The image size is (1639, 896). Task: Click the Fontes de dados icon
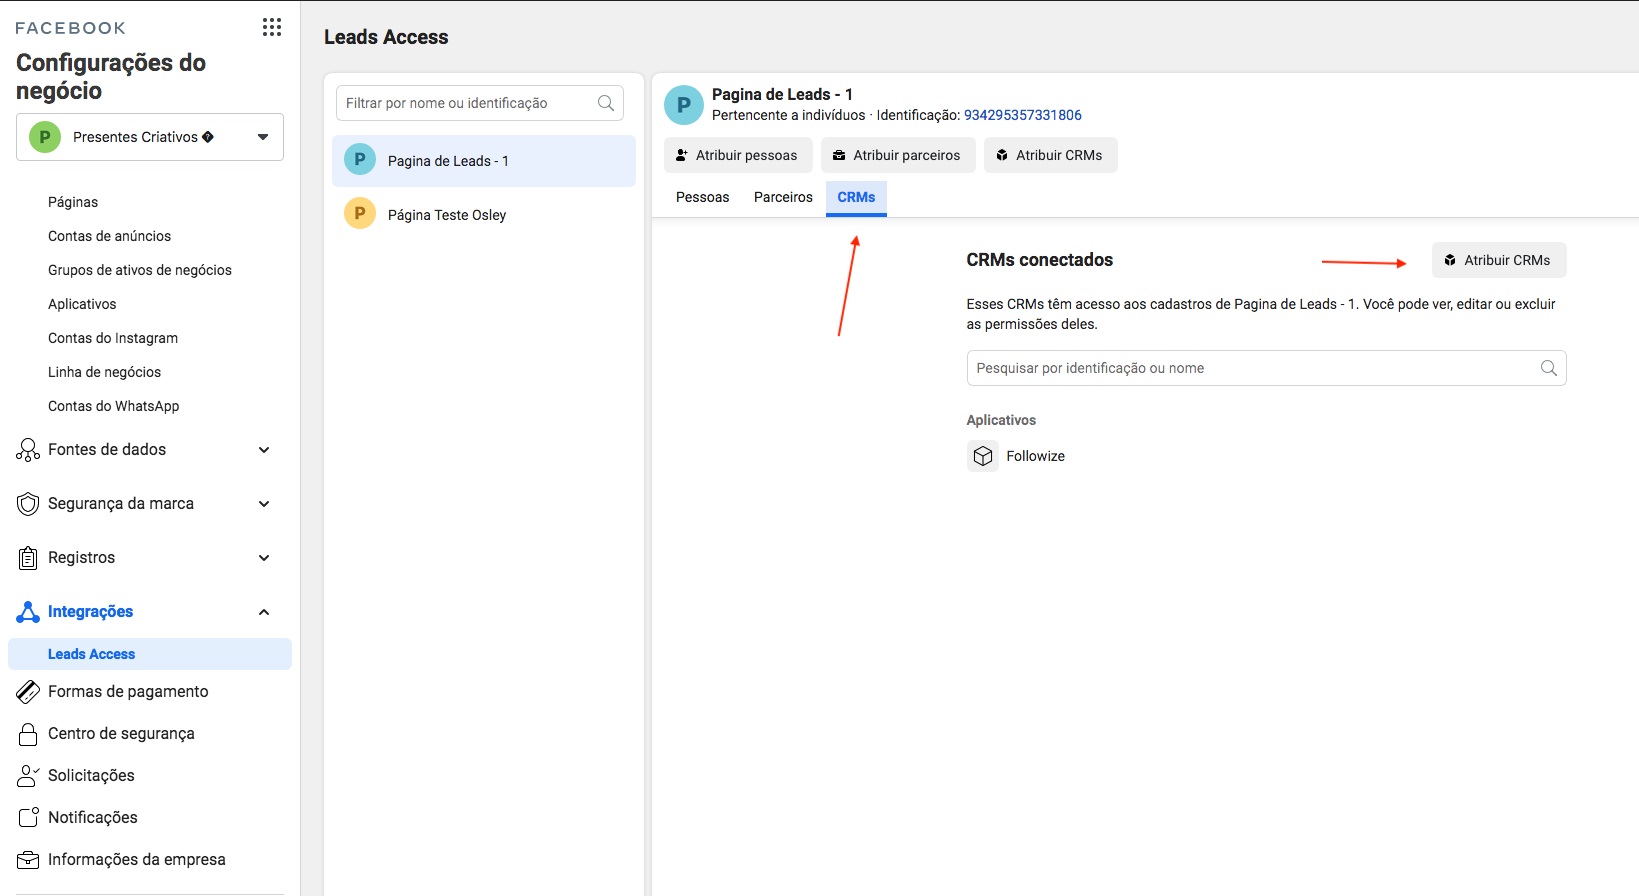pyautogui.click(x=28, y=450)
